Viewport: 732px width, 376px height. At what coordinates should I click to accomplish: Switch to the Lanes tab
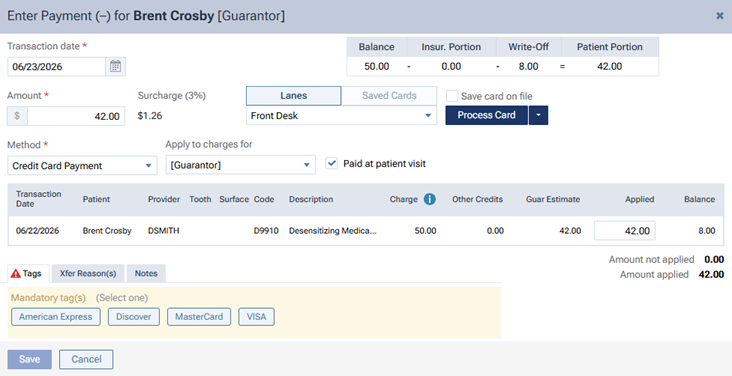294,96
